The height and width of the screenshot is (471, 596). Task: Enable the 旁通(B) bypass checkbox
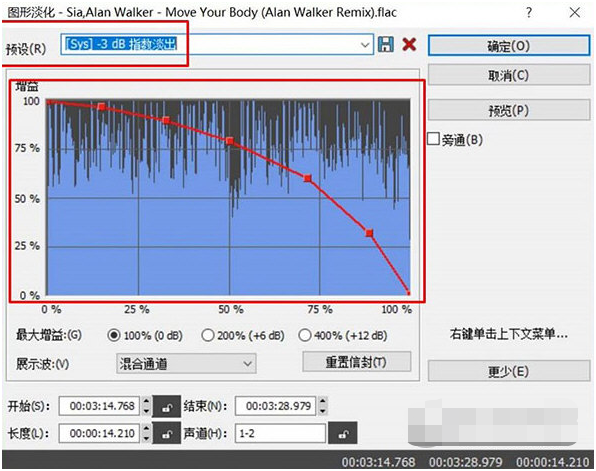click(433, 139)
